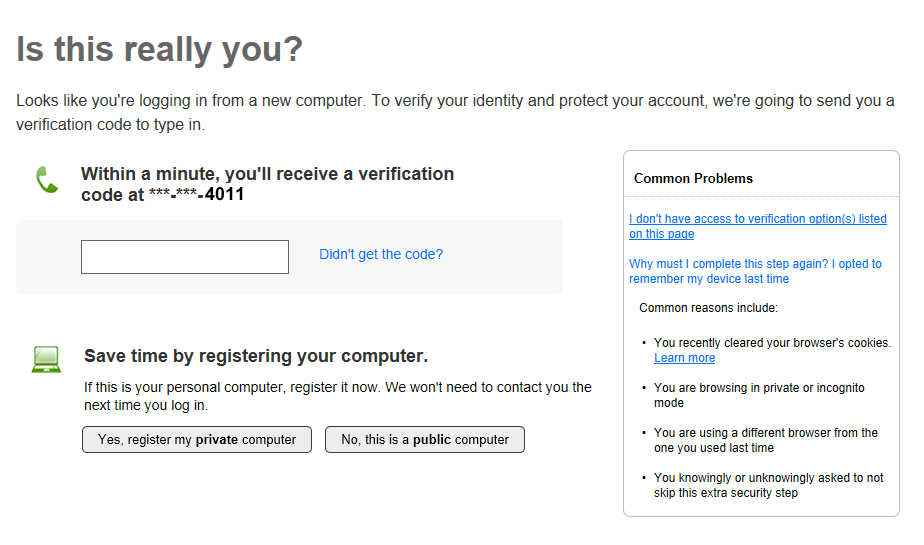The width and height of the screenshot is (924, 545).
Task: Choose "No, this is a public computer"
Action: pyautogui.click(x=425, y=440)
